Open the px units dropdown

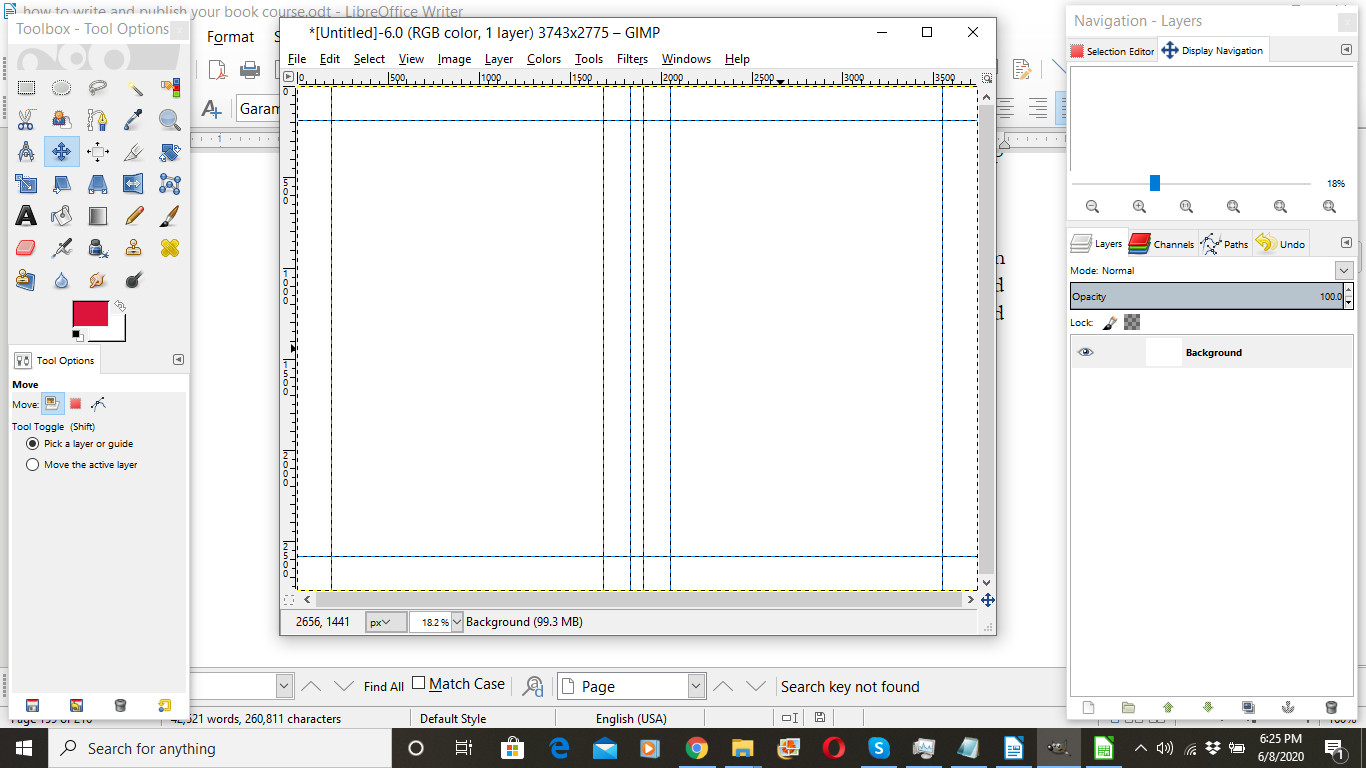click(x=385, y=622)
